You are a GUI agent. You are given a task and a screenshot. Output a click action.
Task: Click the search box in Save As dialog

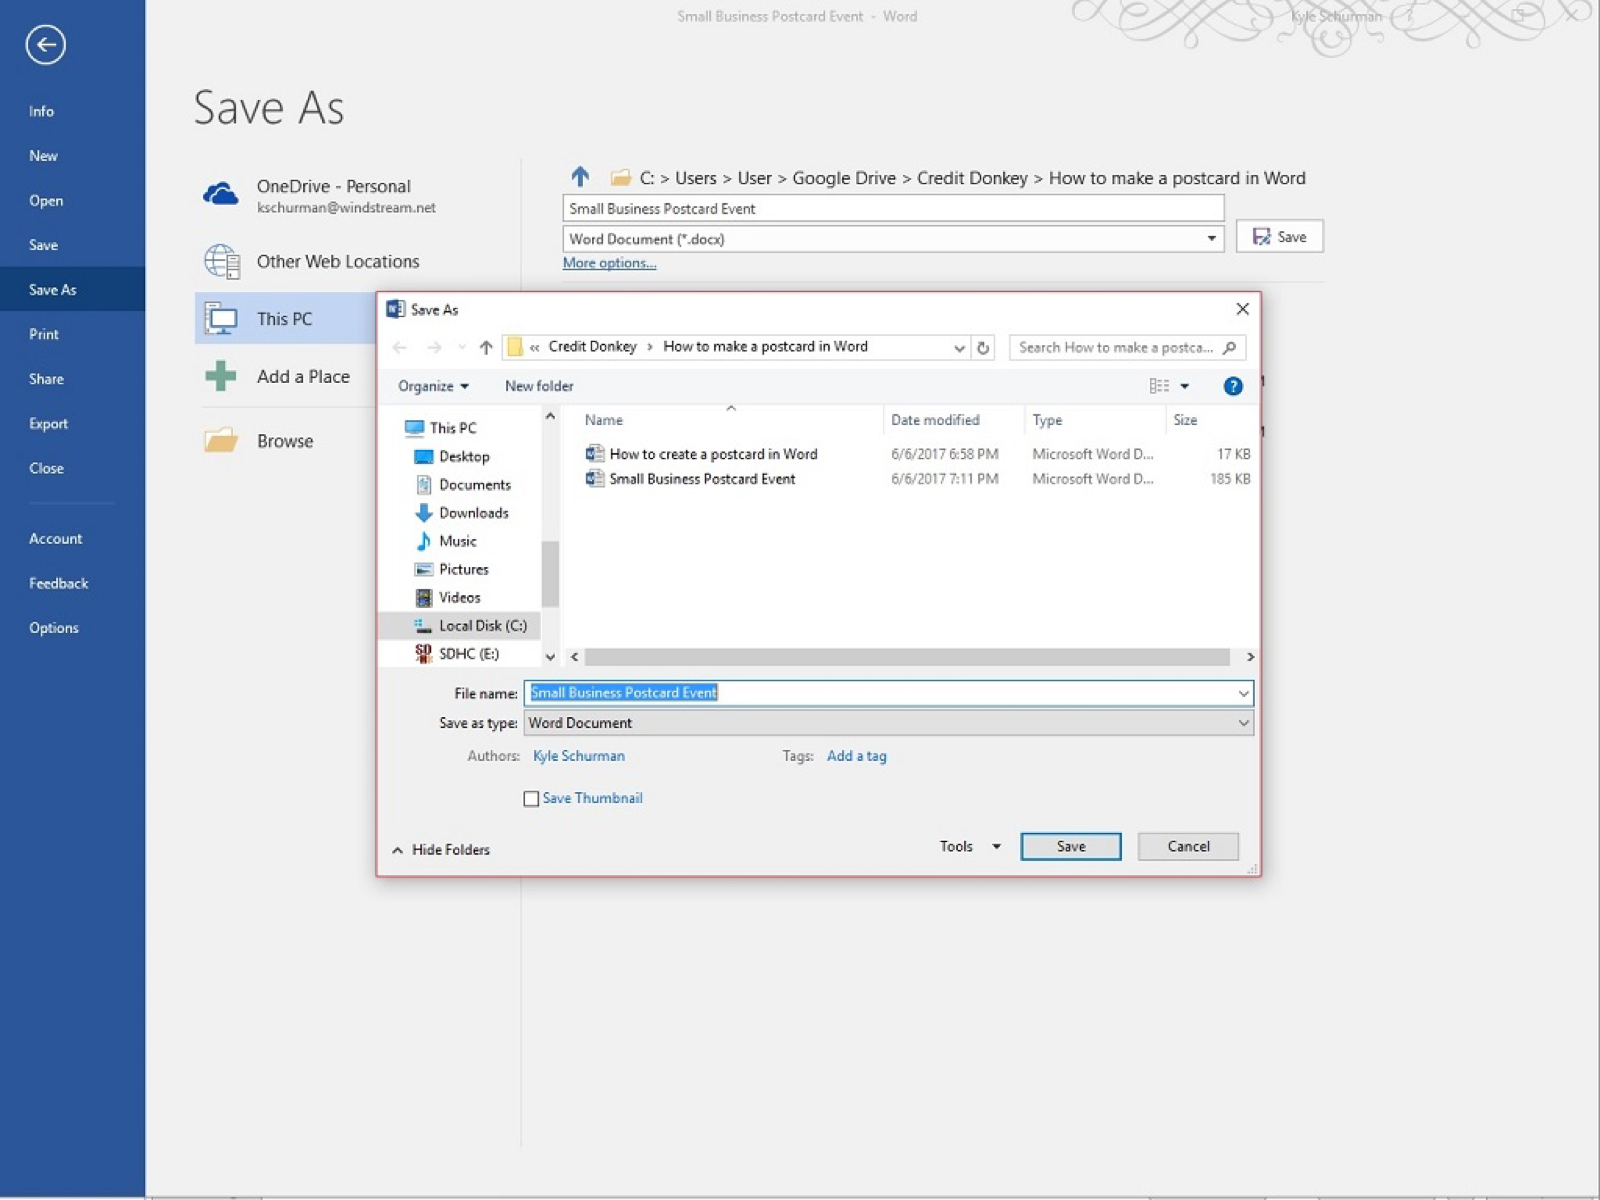(1127, 347)
